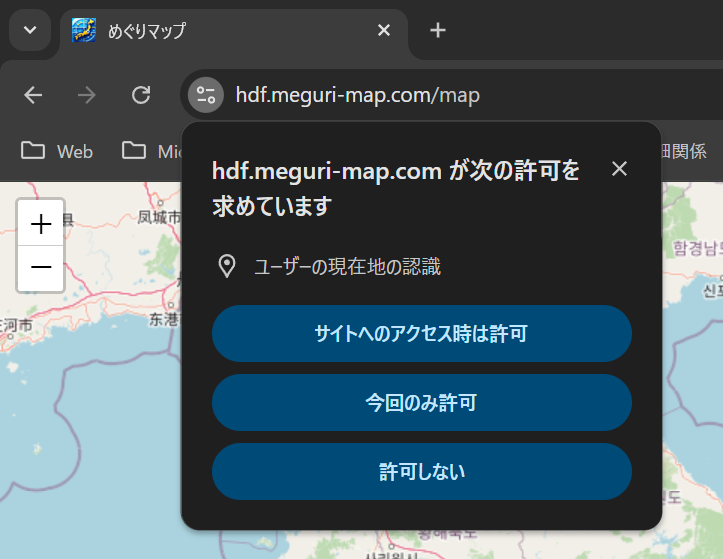723x559 pixels.
Task: Click the めぐりマップ tab favicon
Action: click(x=84, y=30)
